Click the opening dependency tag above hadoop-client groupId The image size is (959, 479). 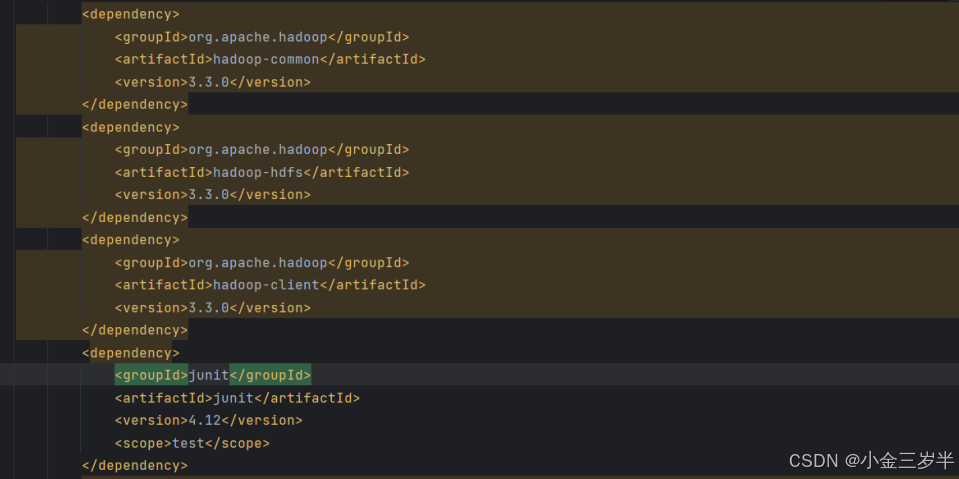[131, 240]
